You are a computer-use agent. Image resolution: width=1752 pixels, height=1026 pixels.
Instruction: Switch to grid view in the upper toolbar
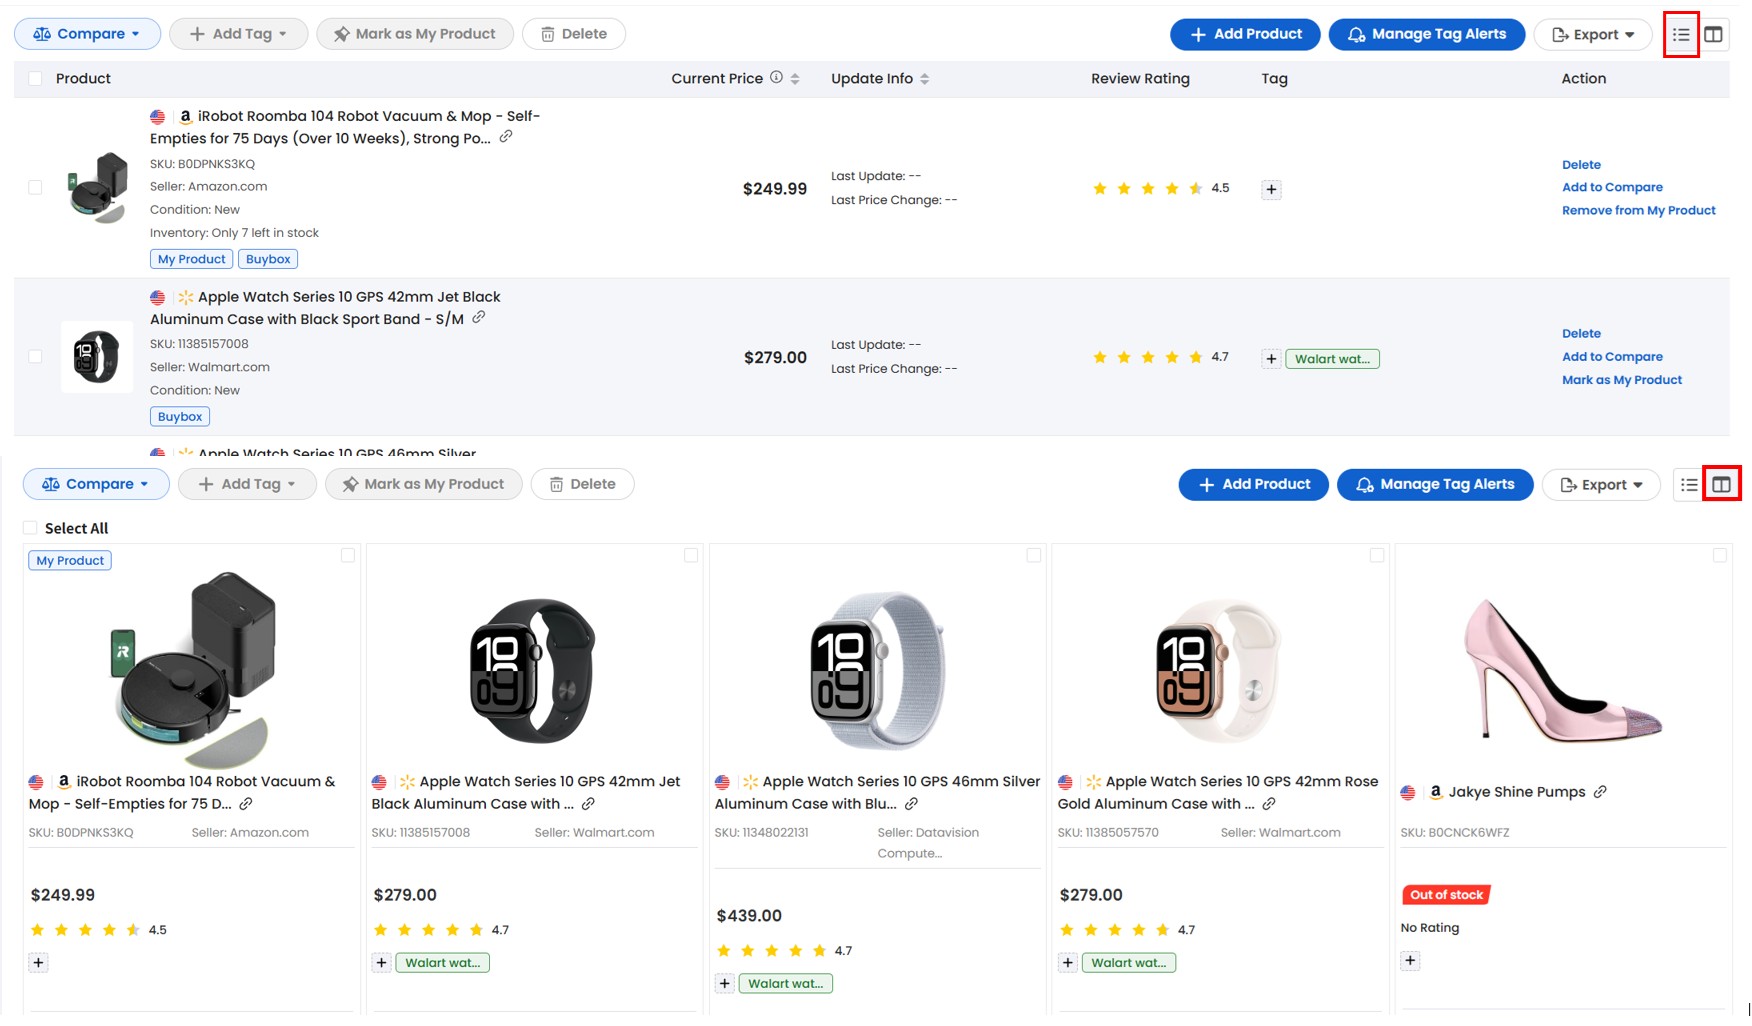[x=1713, y=35]
